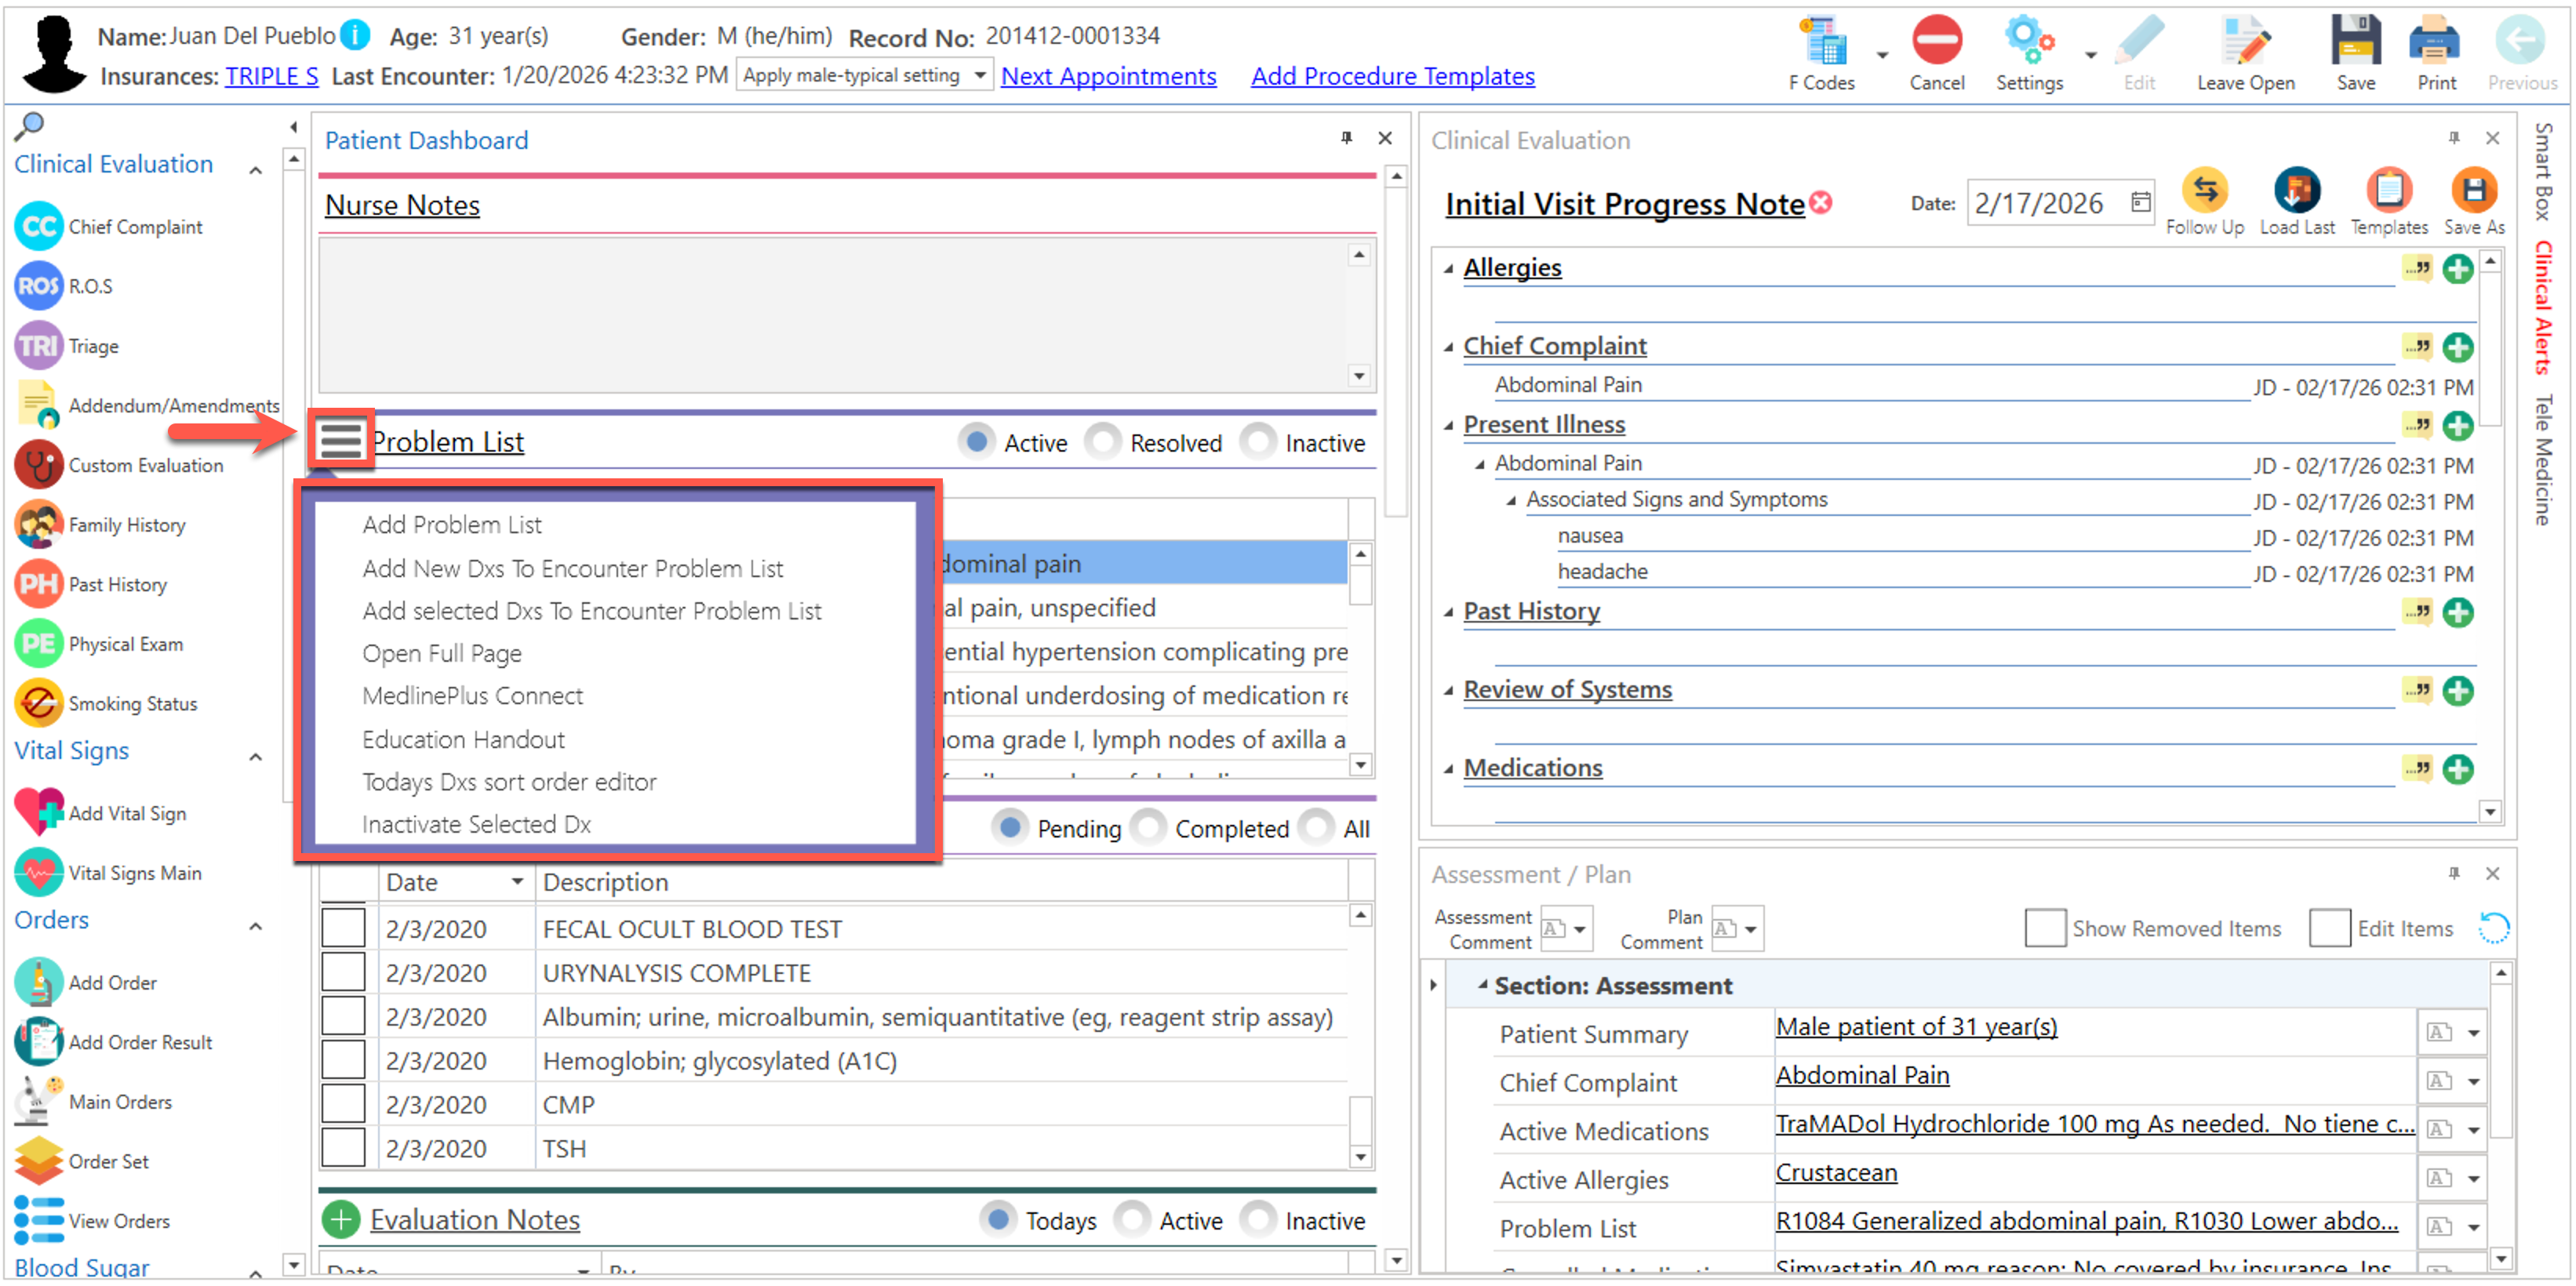The image size is (2576, 1286).
Task: Click the Problem List hamburger menu icon
Action: pyautogui.click(x=340, y=440)
